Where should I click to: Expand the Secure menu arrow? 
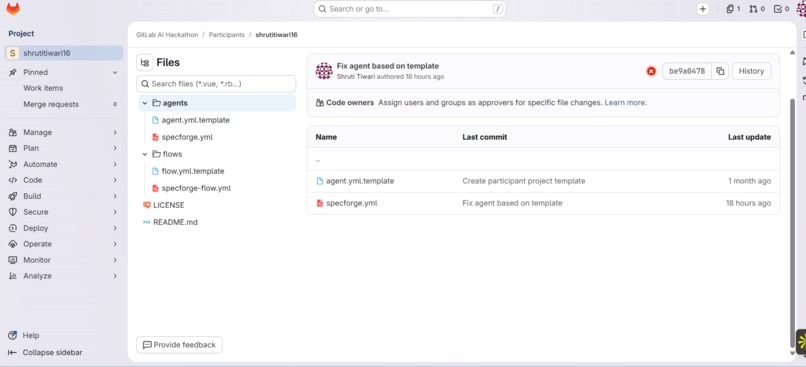115,212
